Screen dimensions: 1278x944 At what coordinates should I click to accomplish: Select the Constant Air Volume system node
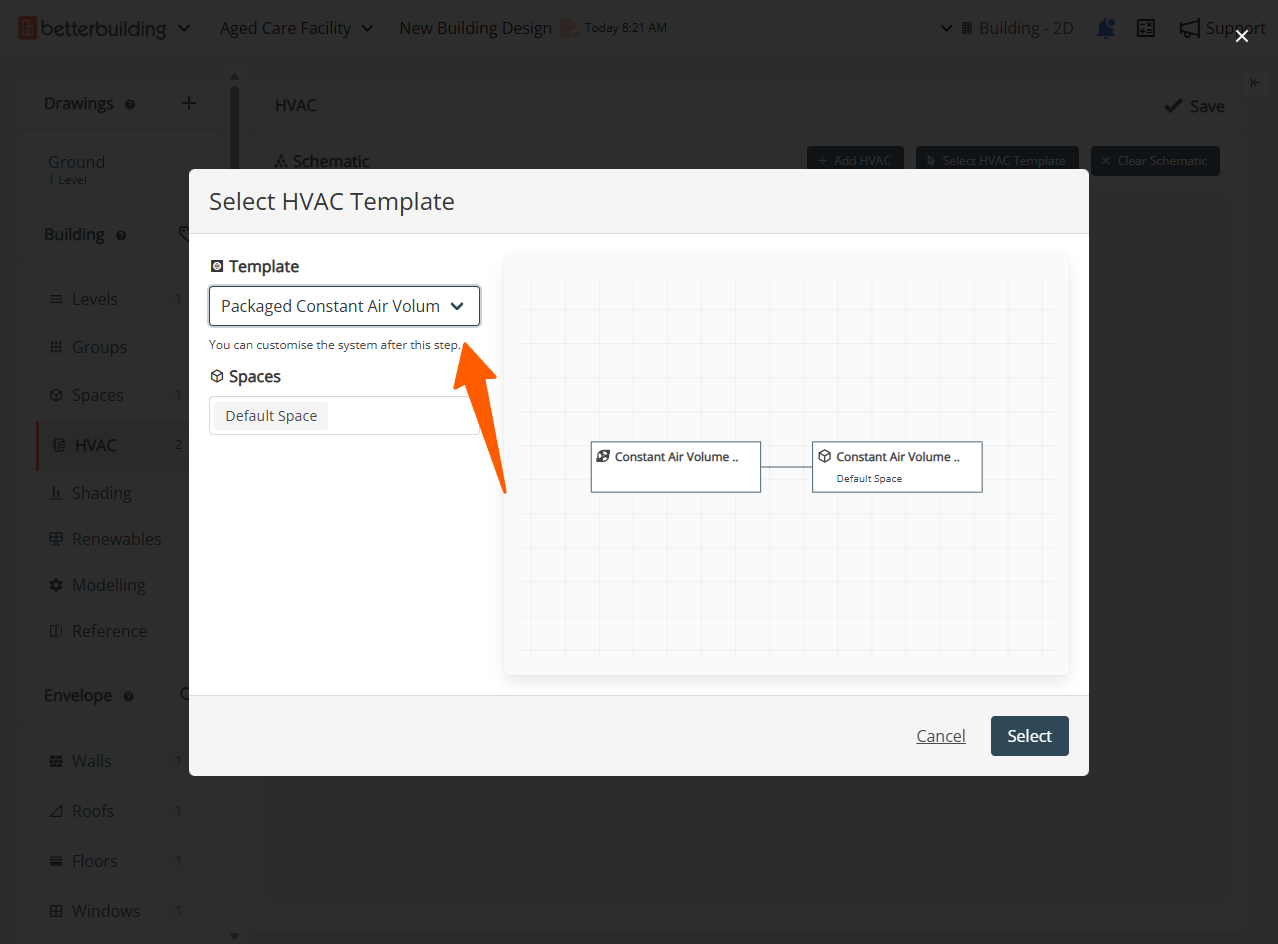676,466
